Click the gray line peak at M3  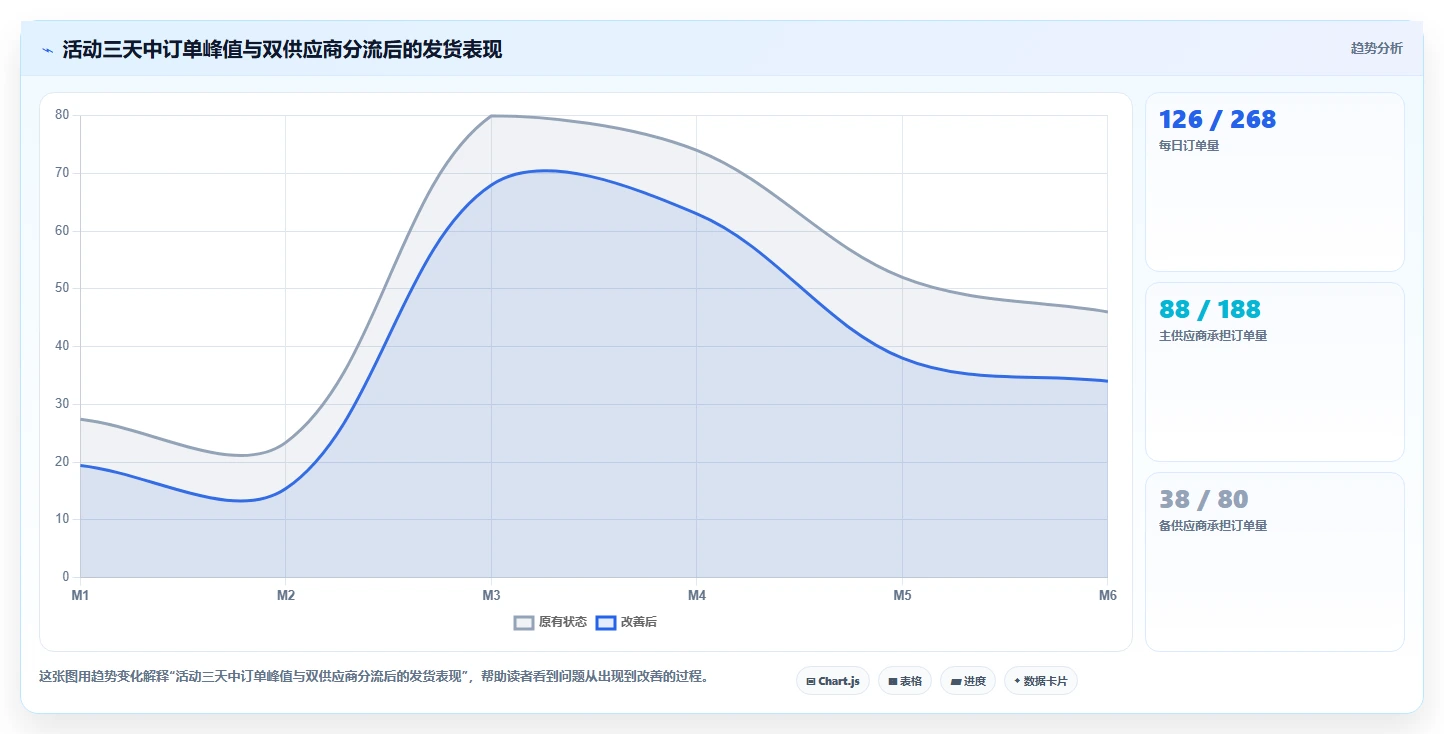[491, 116]
